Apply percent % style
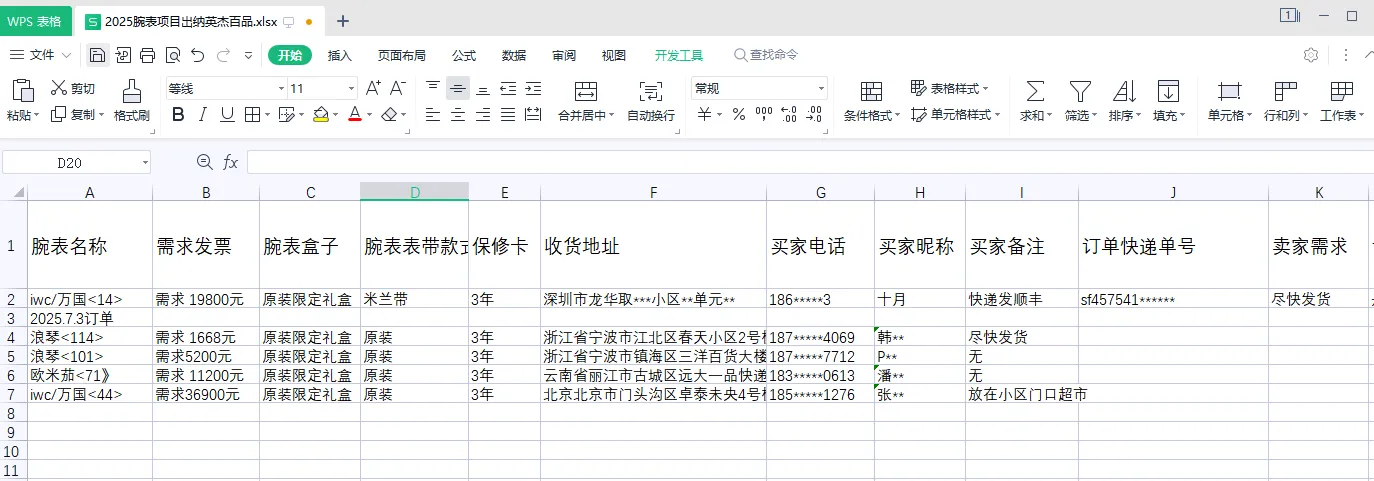The height and width of the screenshot is (481, 1374). pyautogui.click(x=739, y=115)
